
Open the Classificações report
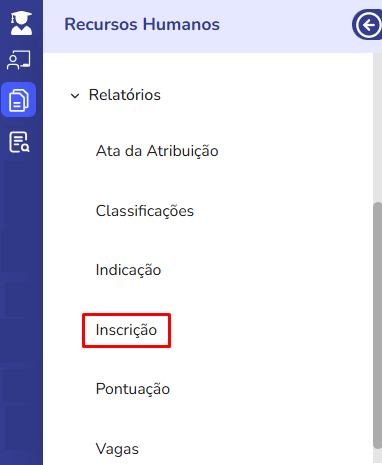(x=145, y=211)
